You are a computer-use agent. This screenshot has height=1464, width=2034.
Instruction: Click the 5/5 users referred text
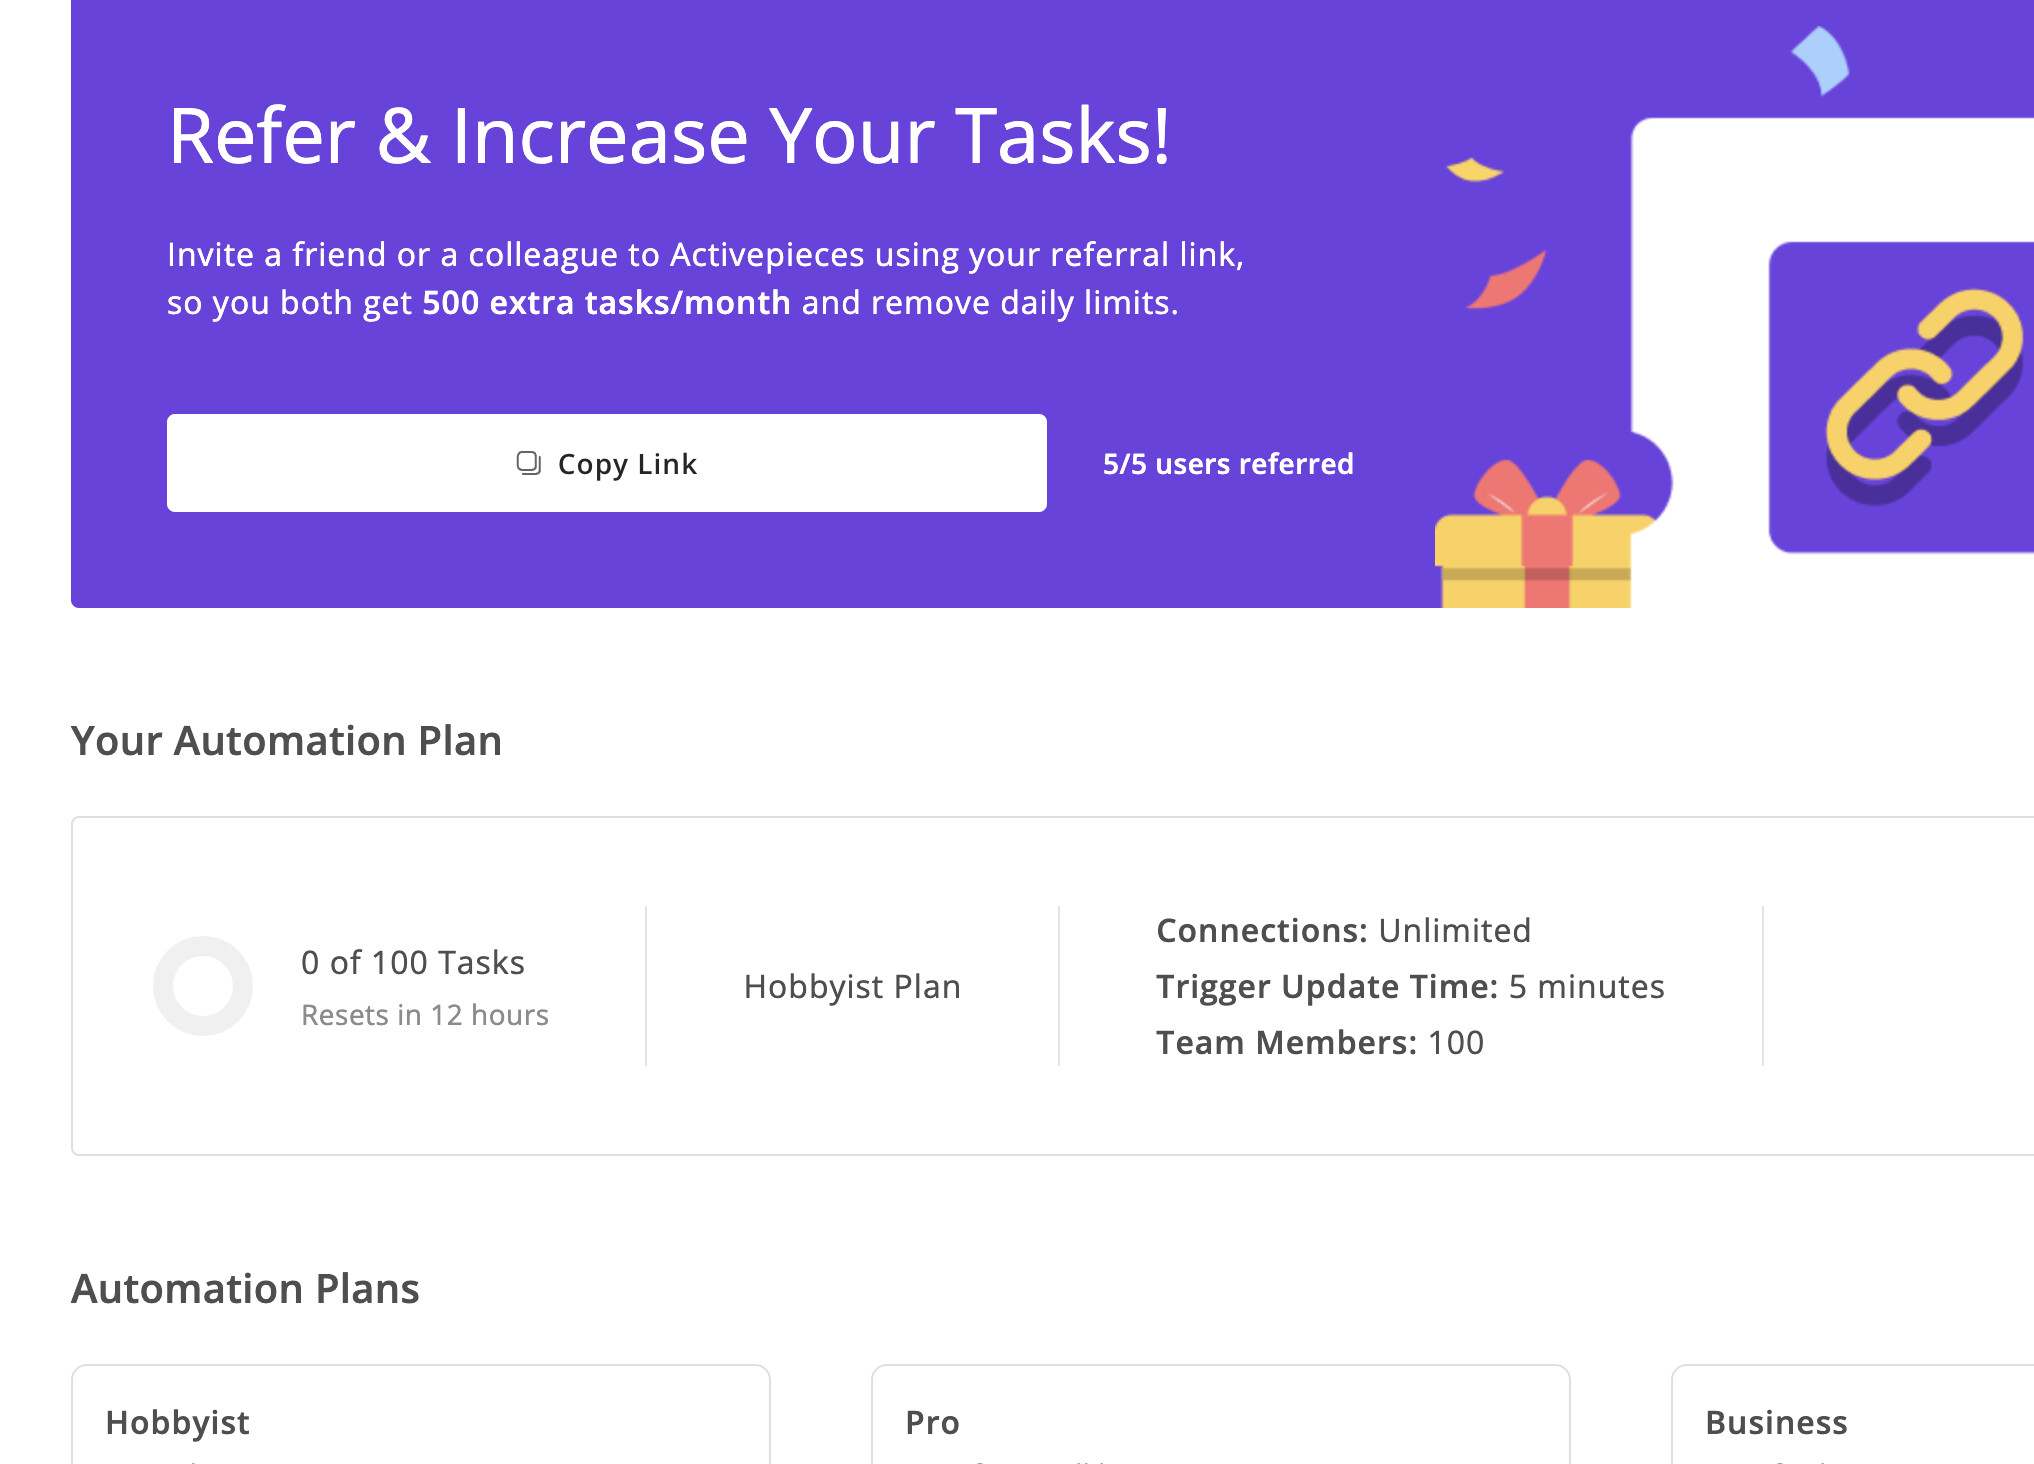[x=1228, y=464]
